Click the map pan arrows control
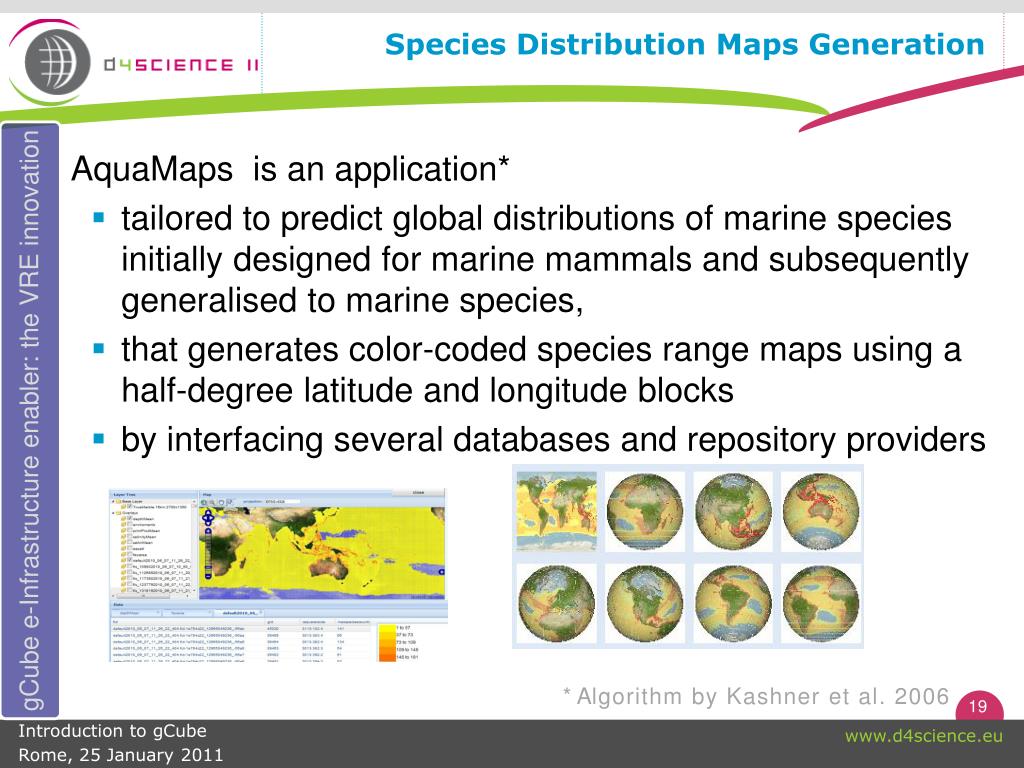 click(208, 518)
